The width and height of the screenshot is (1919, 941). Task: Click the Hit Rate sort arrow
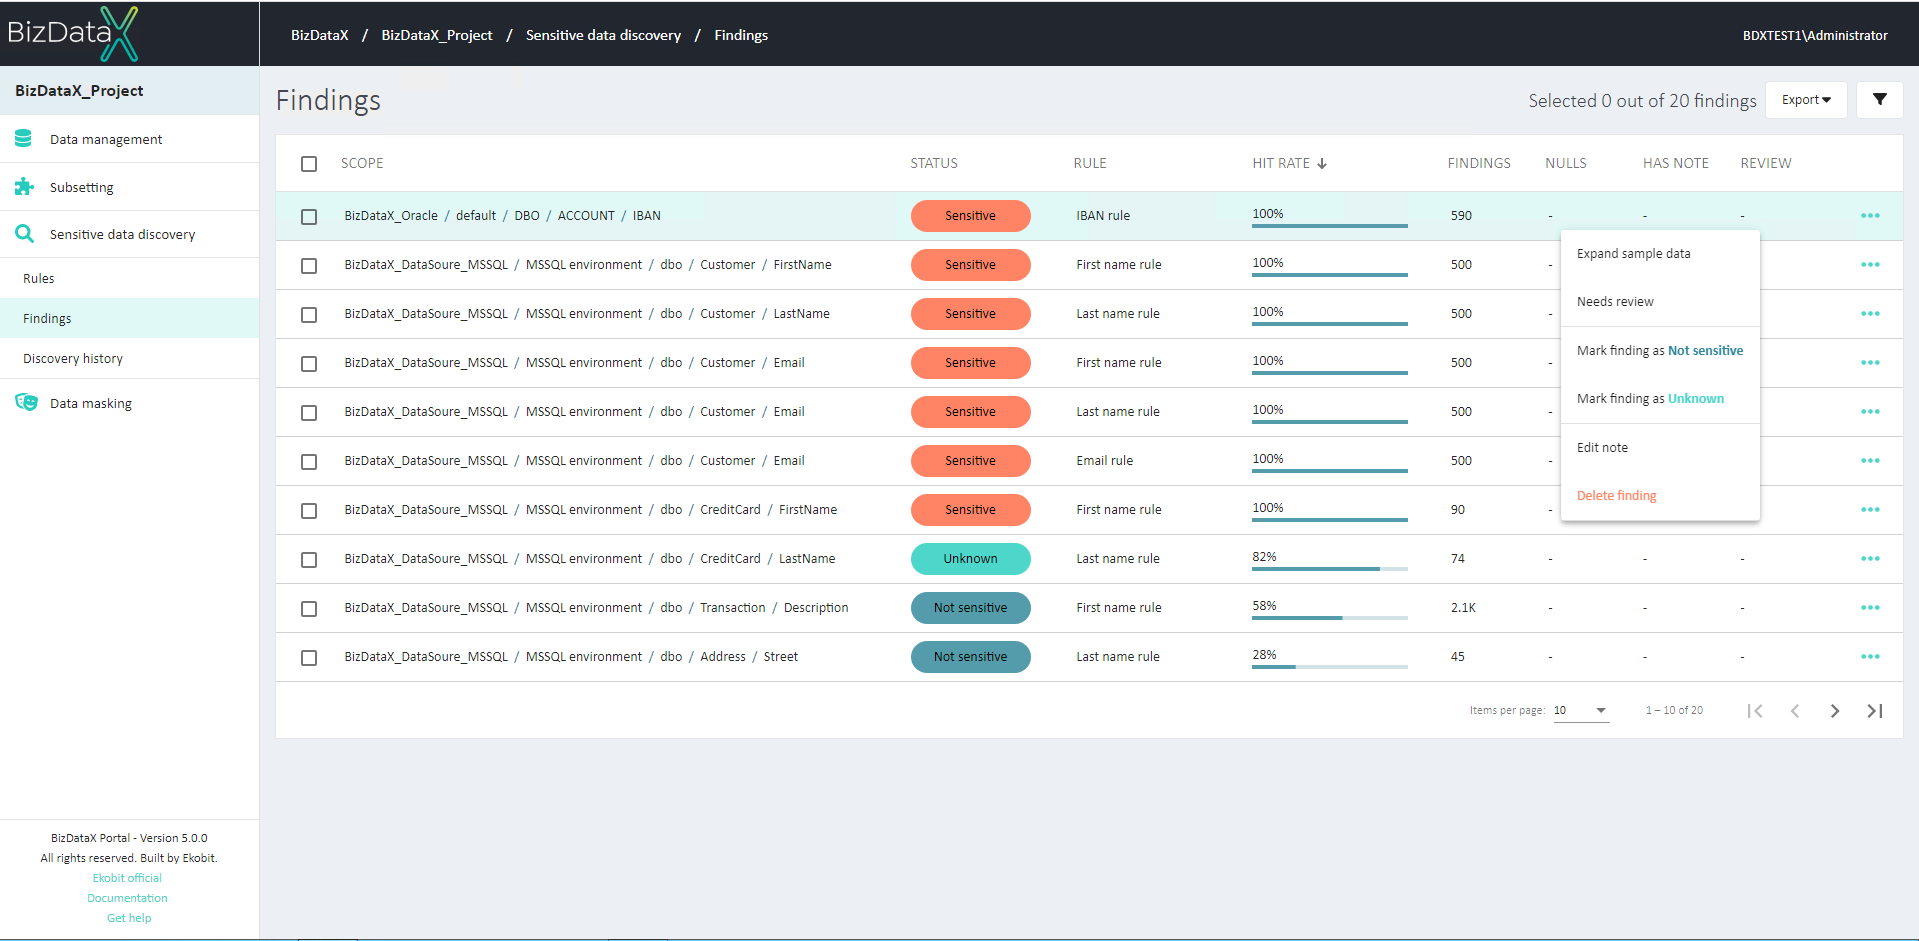click(x=1322, y=163)
